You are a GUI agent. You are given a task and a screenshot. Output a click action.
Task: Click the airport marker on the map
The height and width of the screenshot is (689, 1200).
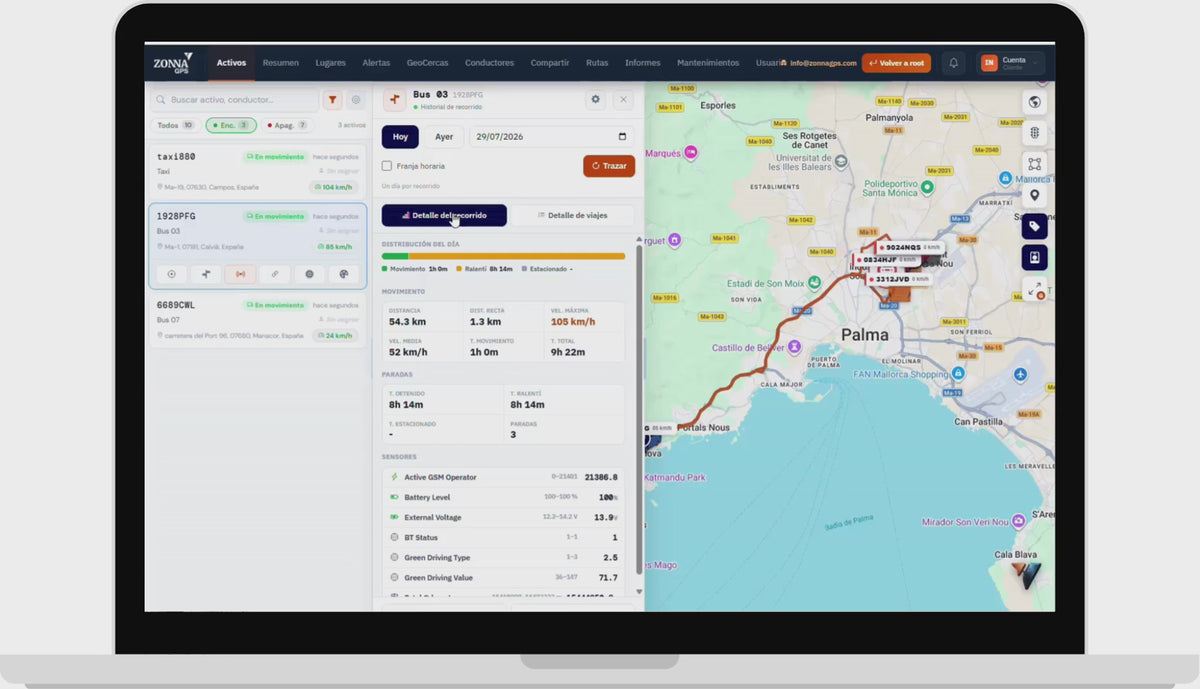(x=1020, y=375)
